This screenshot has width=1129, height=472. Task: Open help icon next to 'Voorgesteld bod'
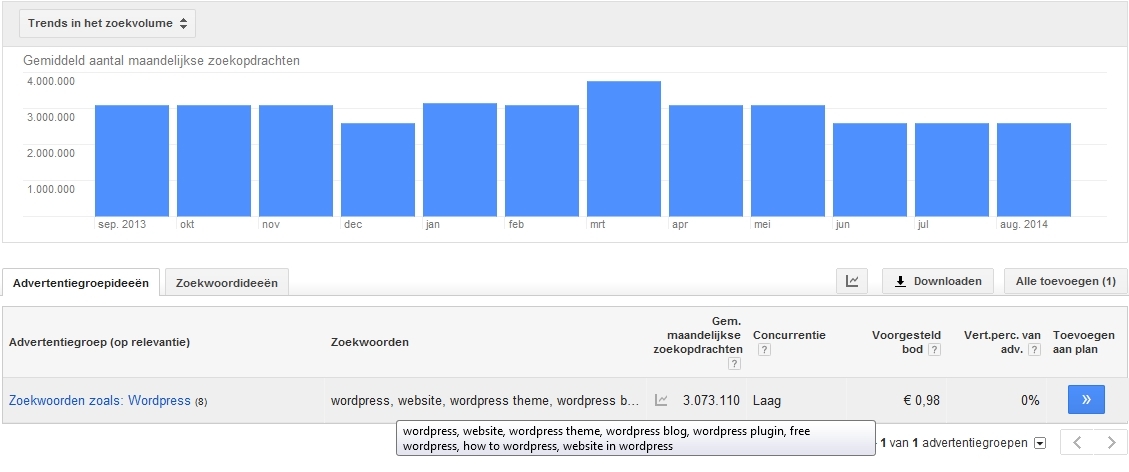[935, 350]
